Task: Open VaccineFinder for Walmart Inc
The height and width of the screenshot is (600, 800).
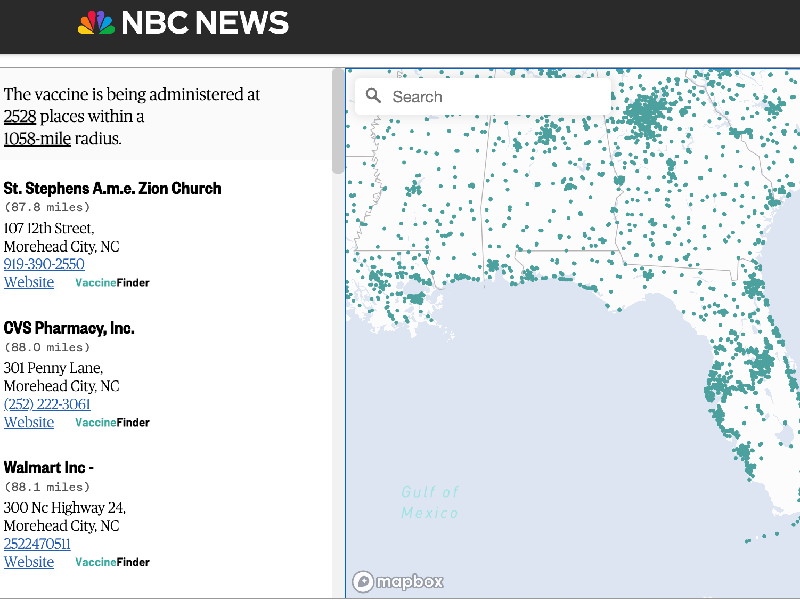Action: coord(112,562)
